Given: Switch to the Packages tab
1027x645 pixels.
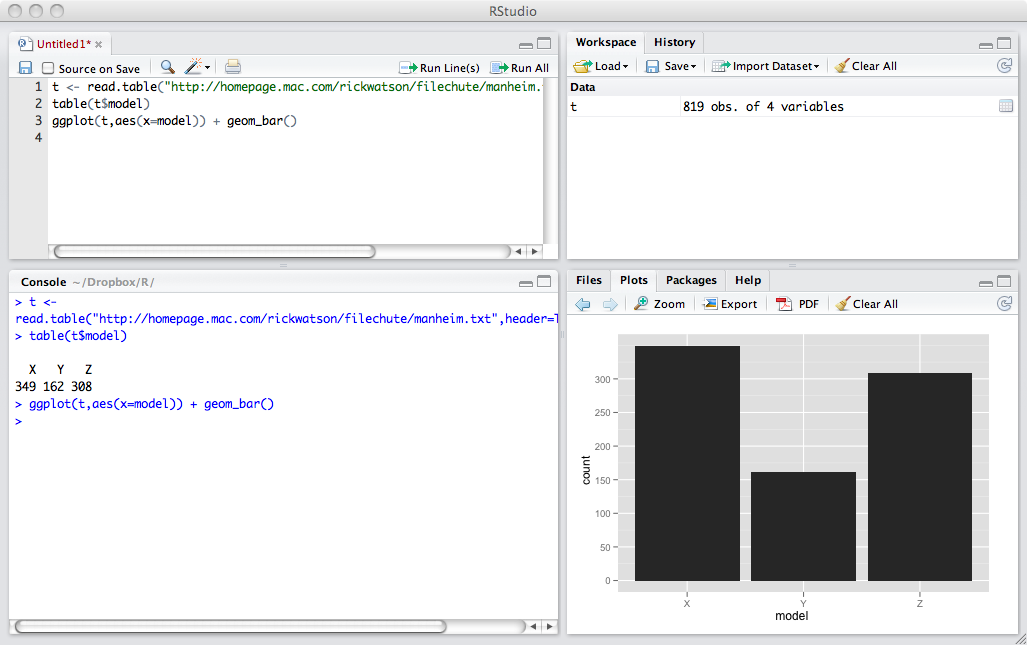Looking at the screenshot, I should click(x=691, y=280).
